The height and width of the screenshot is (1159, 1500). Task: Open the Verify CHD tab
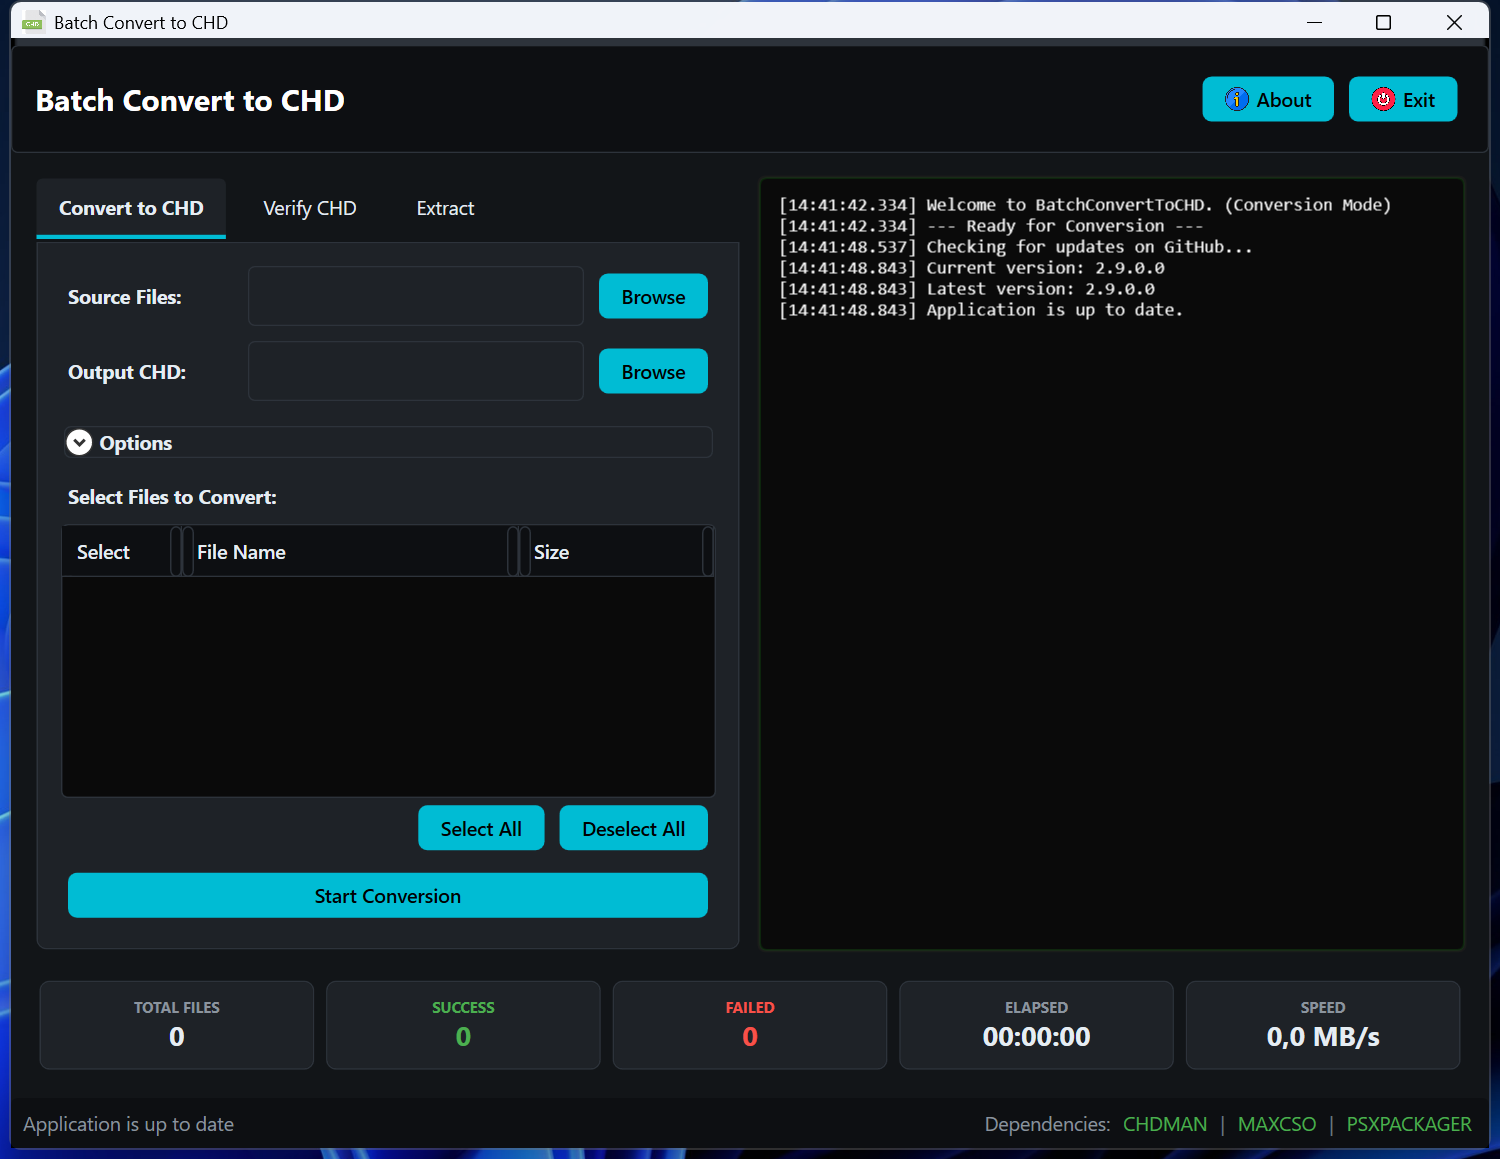click(x=310, y=208)
